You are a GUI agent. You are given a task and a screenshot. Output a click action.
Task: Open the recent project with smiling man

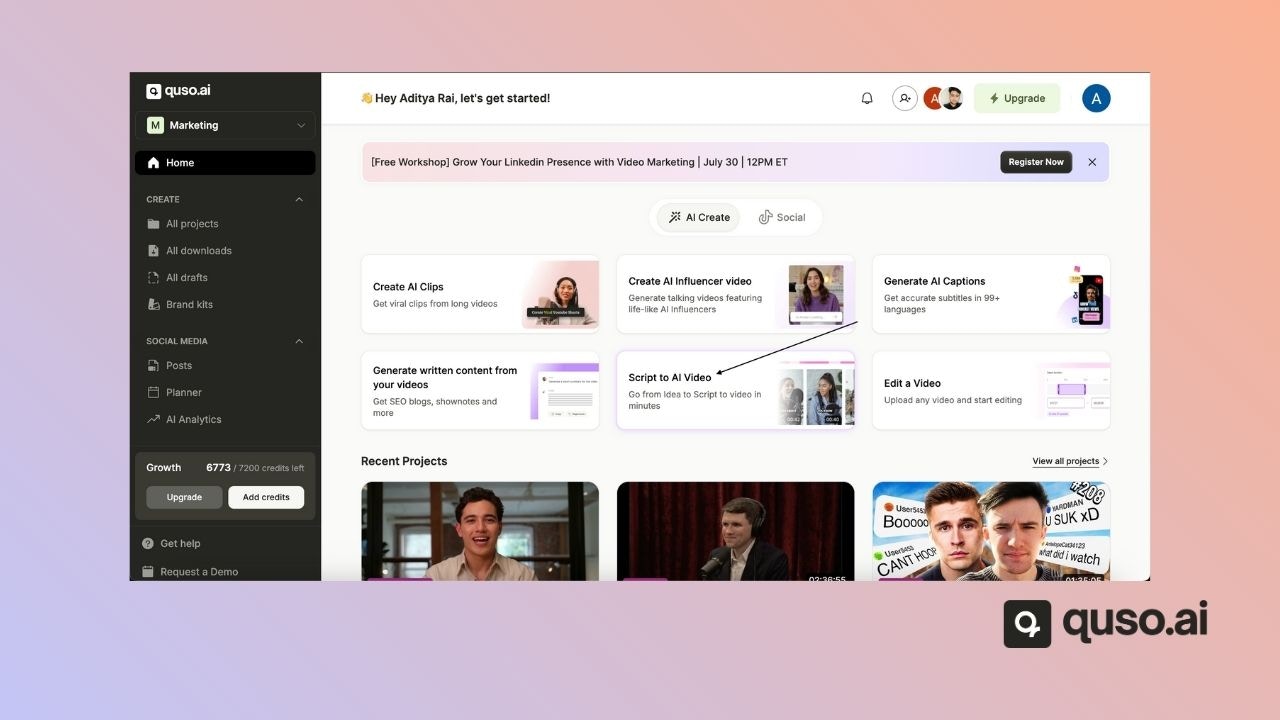(480, 531)
